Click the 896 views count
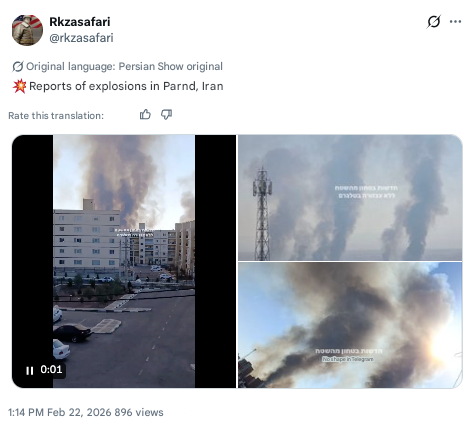This screenshot has width=476, height=426. point(139,412)
